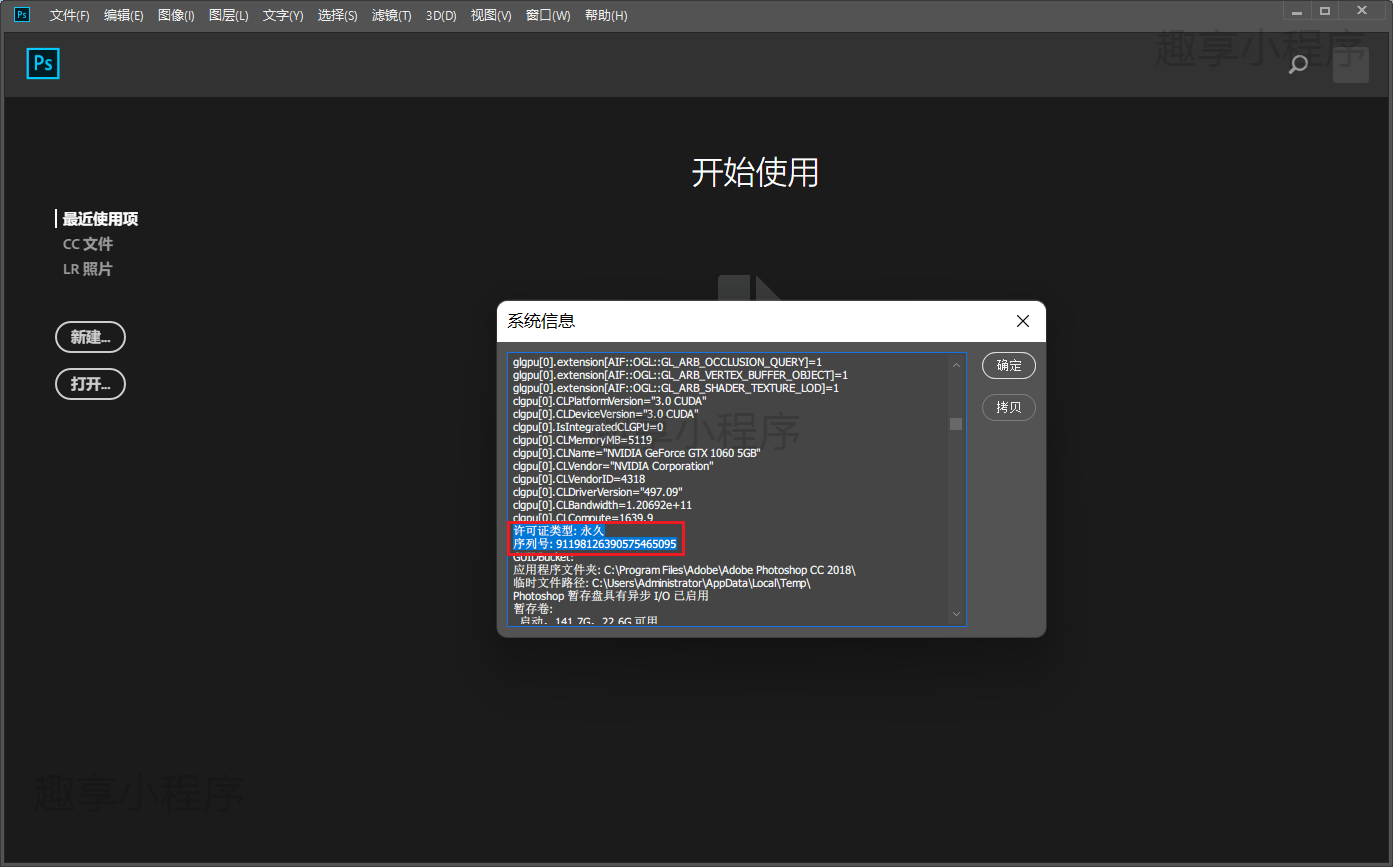Click the 应用程序文件夹 path line
Screen dimensions: 1393x867
[684, 570]
